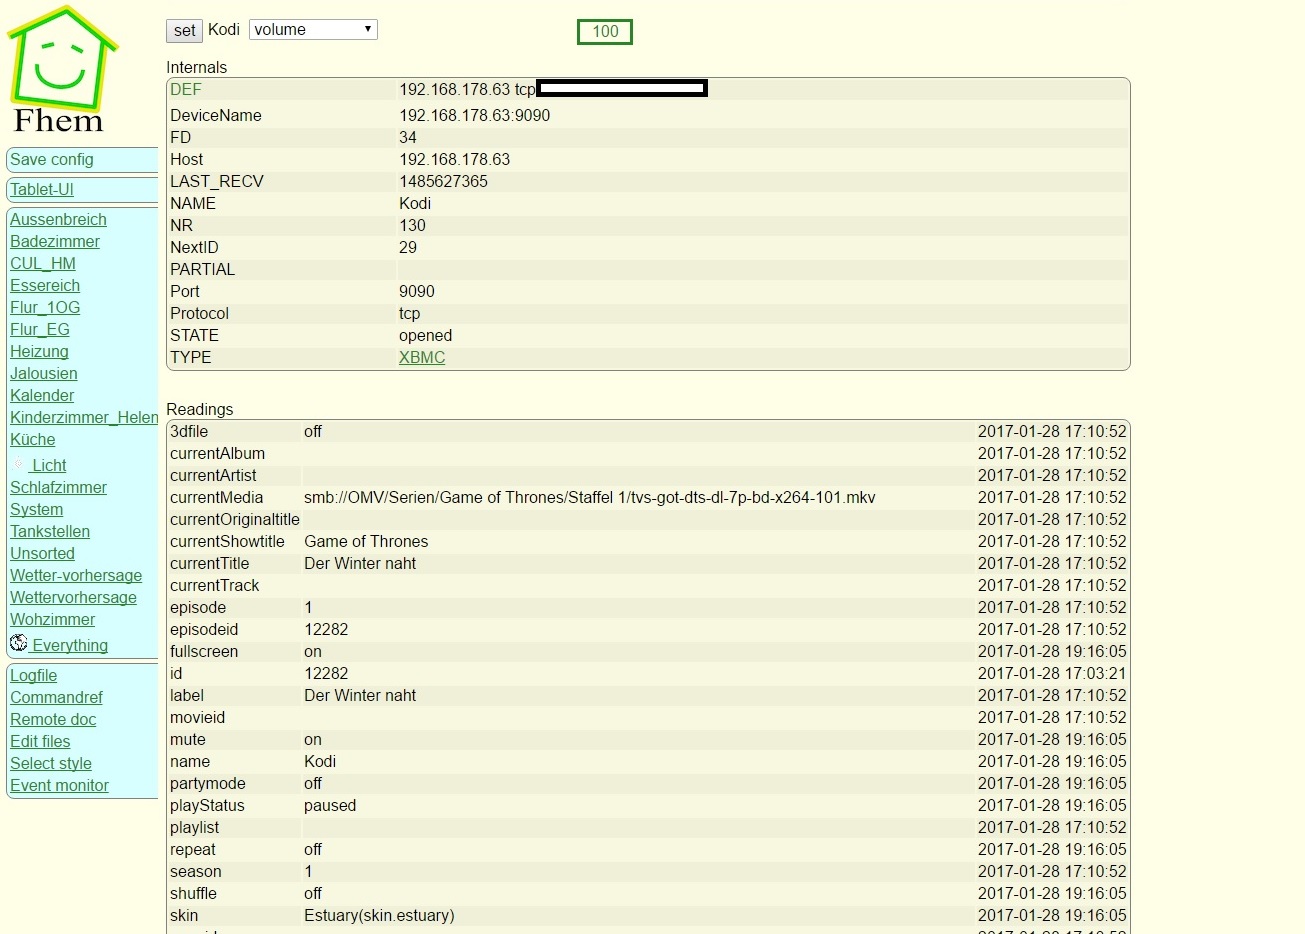The image size is (1305, 934).
Task: Open the Wohzimmer room
Action: [x=52, y=620]
